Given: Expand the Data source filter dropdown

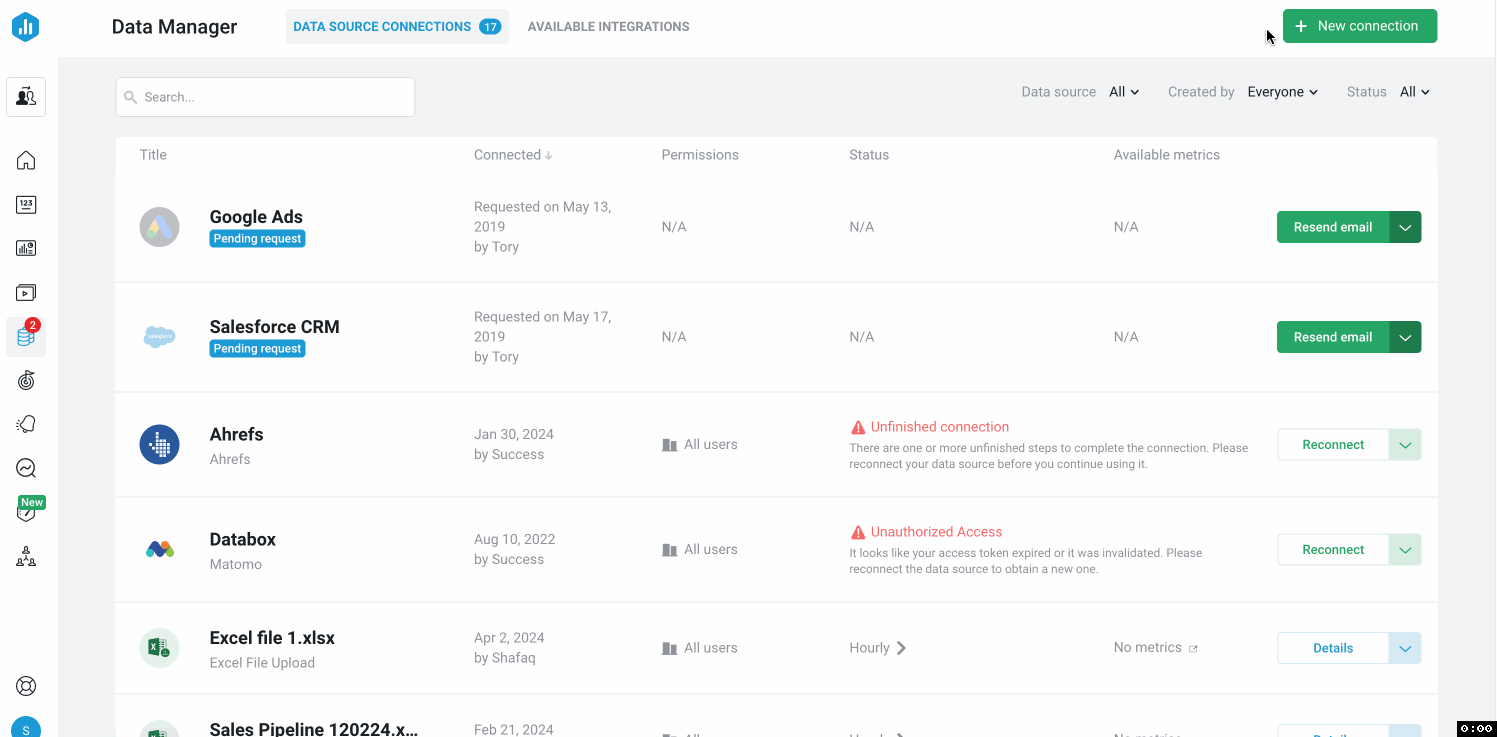Looking at the screenshot, I should click(1124, 92).
